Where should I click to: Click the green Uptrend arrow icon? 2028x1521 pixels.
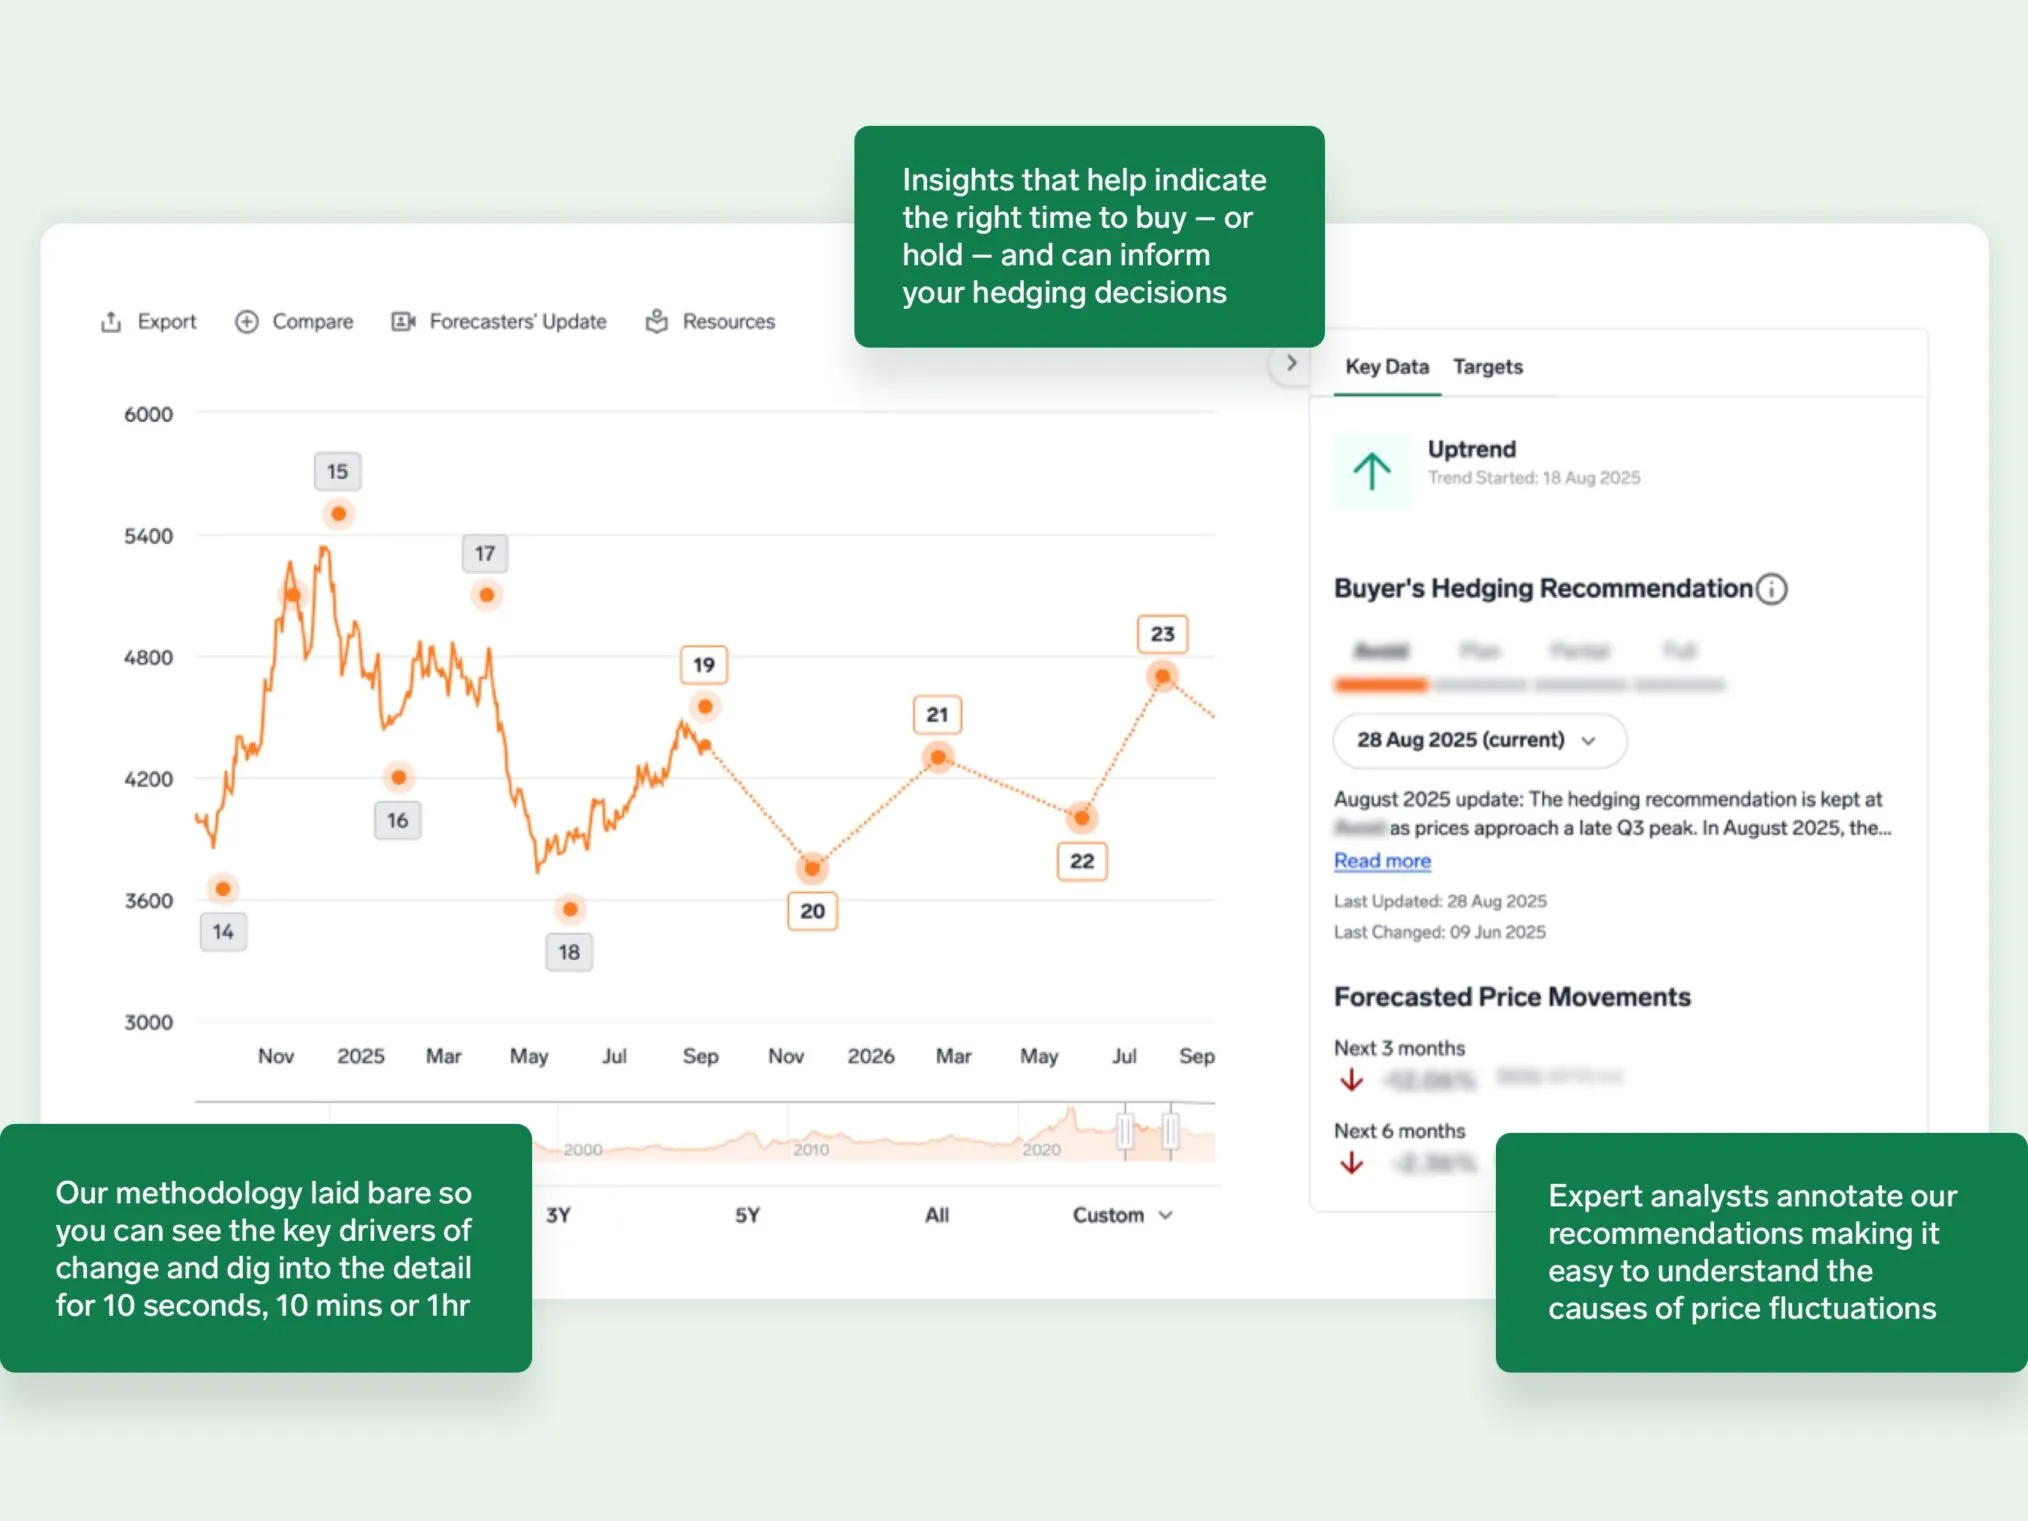pyautogui.click(x=1372, y=471)
